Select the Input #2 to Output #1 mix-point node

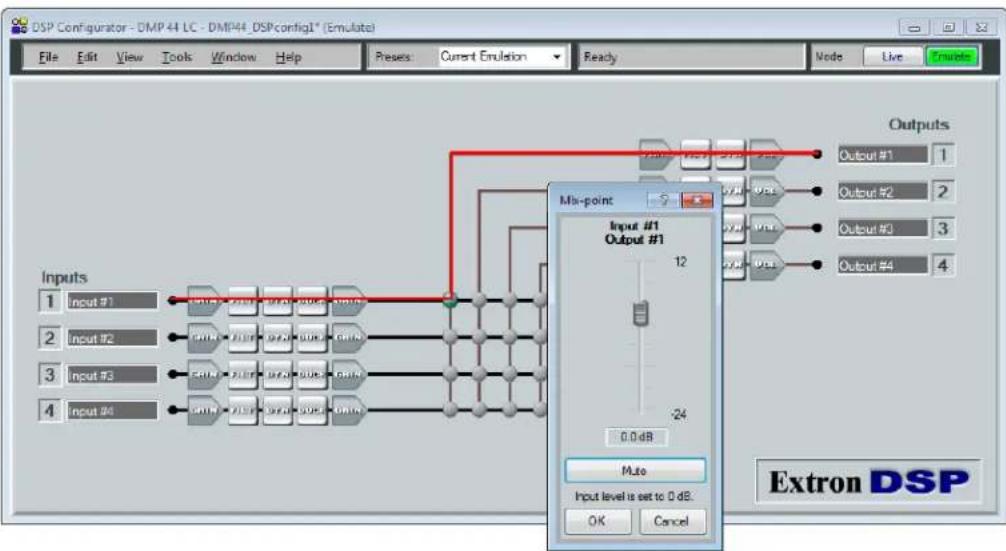tap(450, 337)
